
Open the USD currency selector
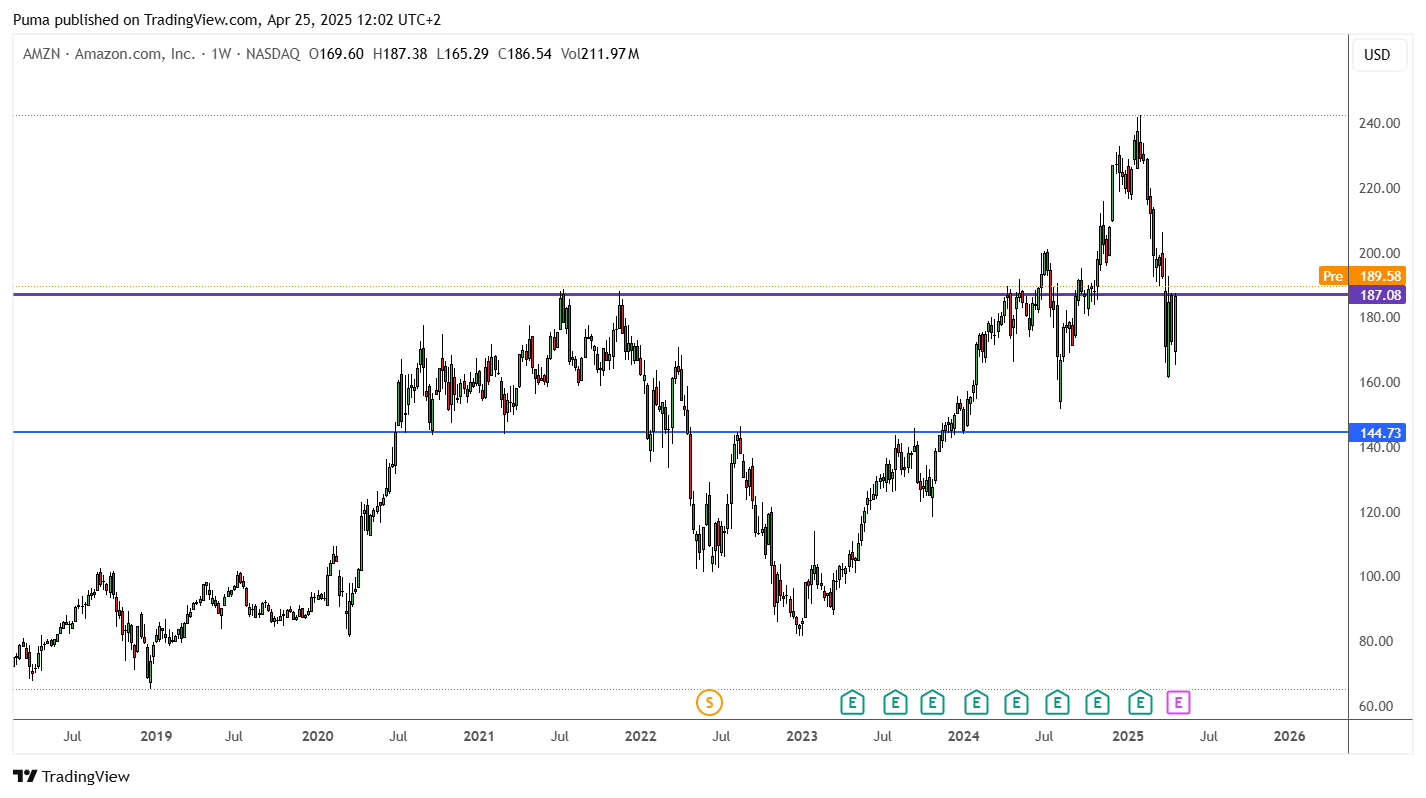pos(1377,55)
